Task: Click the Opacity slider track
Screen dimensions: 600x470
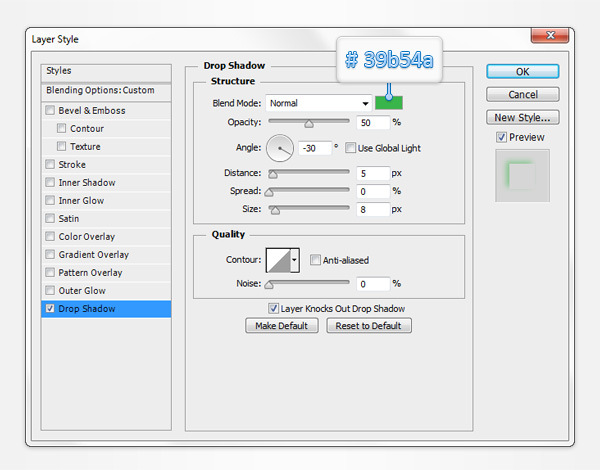Action: click(308, 121)
